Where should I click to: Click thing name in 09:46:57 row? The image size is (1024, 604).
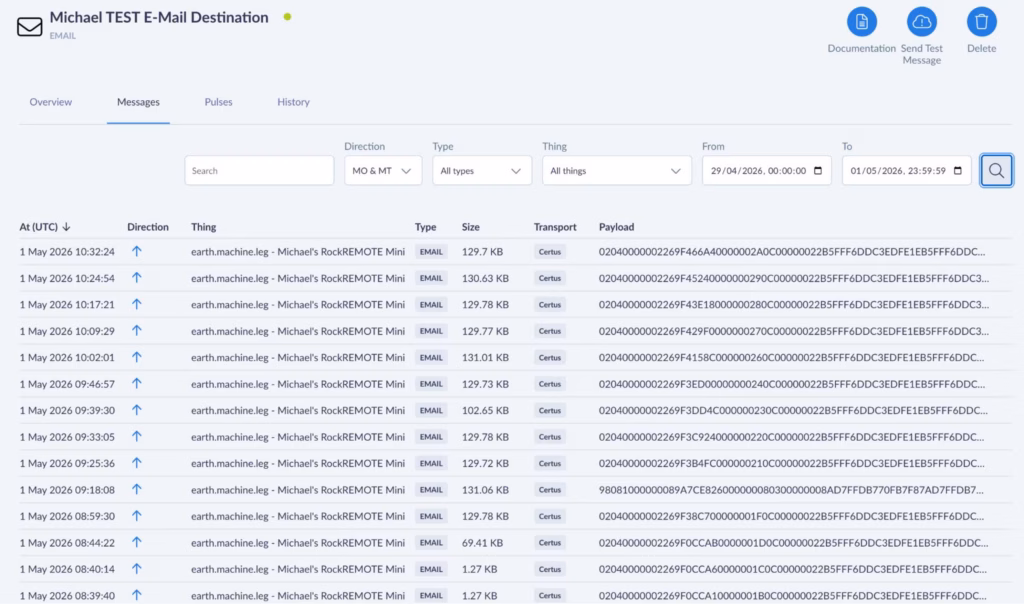tap(298, 384)
